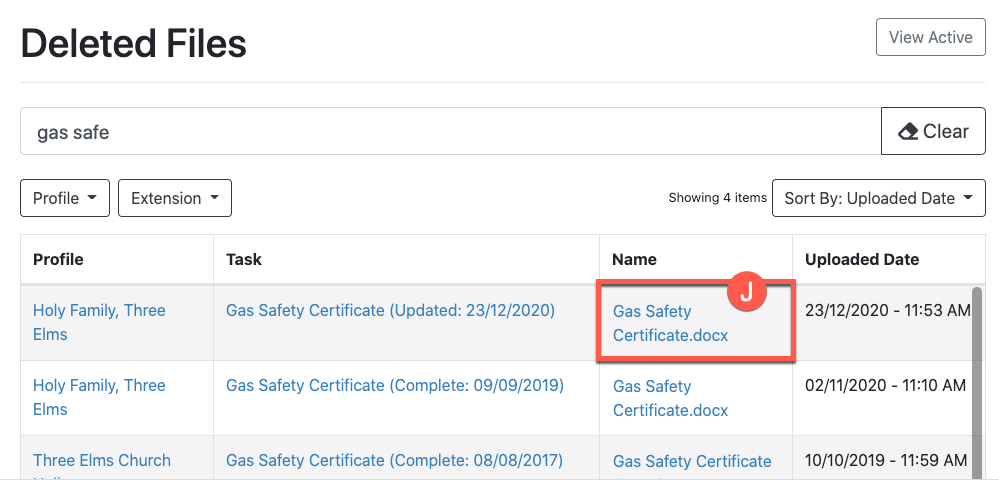Open third row Gas Safety Certificate file
Viewport: 999px width, 485px height.
[692, 462]
